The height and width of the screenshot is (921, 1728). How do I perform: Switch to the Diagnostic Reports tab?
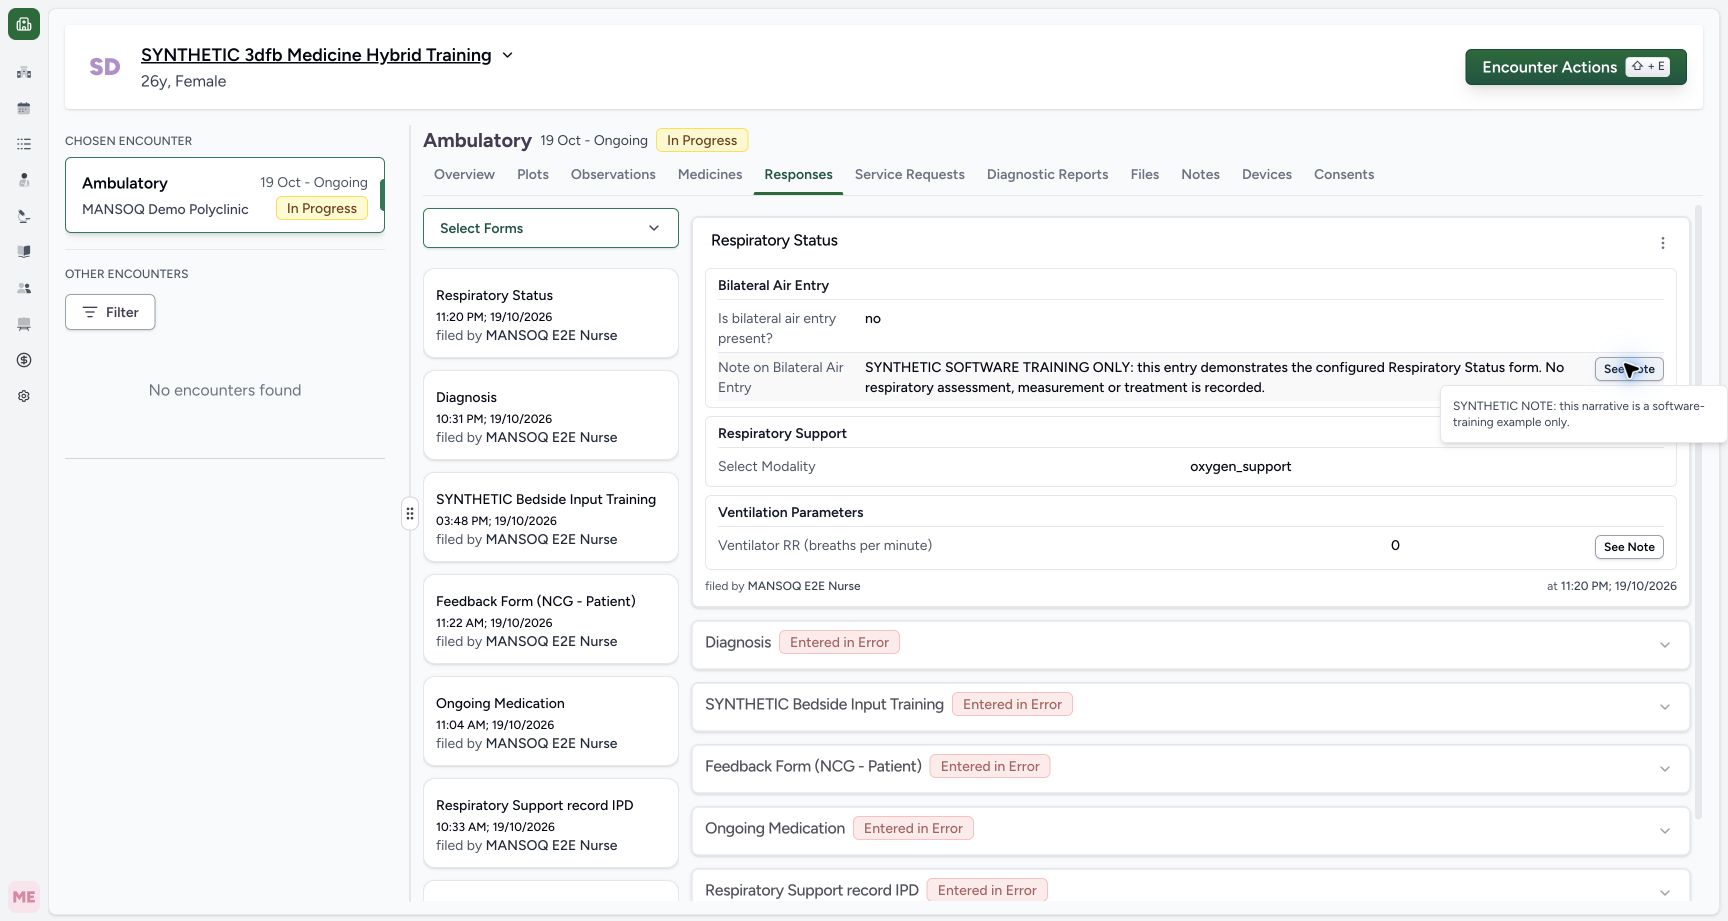[x=1047, y=174]
